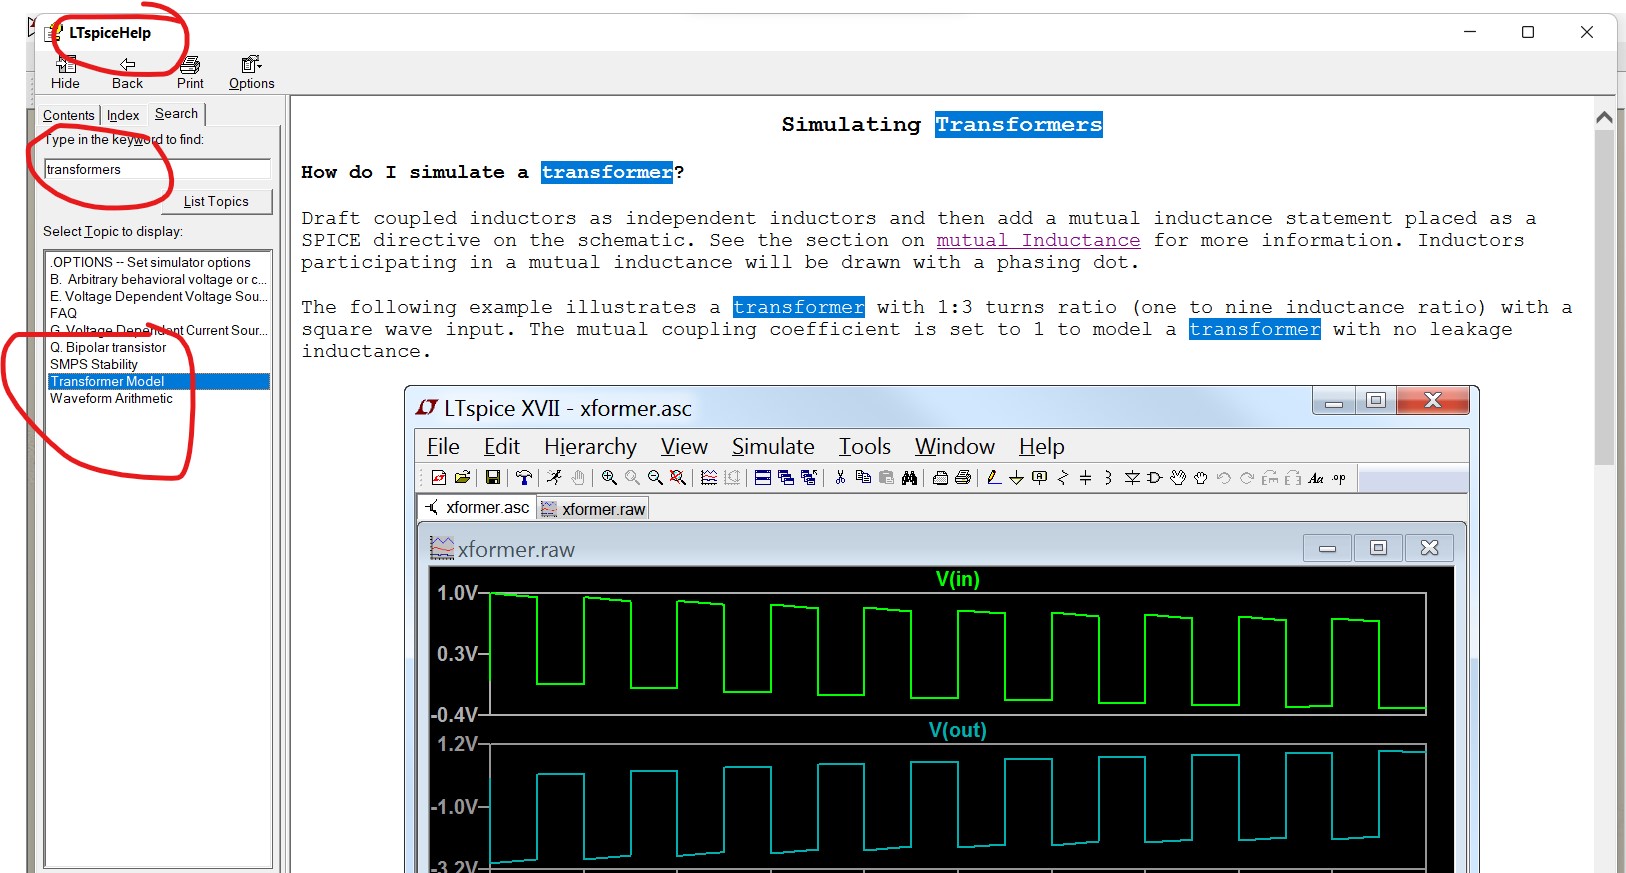Click the Open folder icon in pictured LTspice toolbar

(x=462, y=478)
